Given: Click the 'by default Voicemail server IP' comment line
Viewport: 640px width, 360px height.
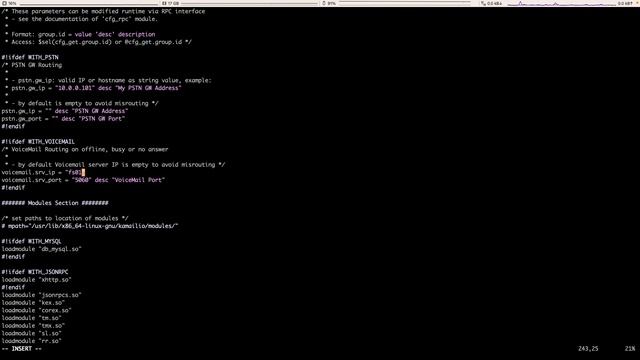Looking at the screenshot, I should point(115,165).
